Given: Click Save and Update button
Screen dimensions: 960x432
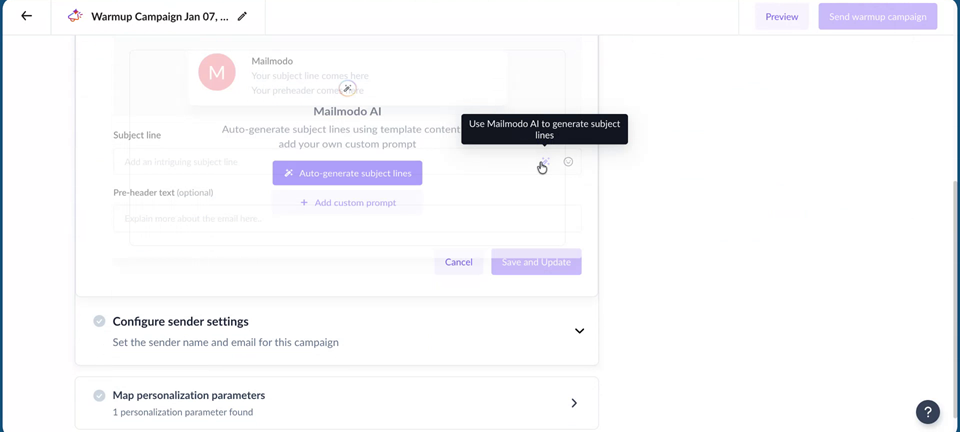Looking at the screenshot, I should [x=536, y=262].
